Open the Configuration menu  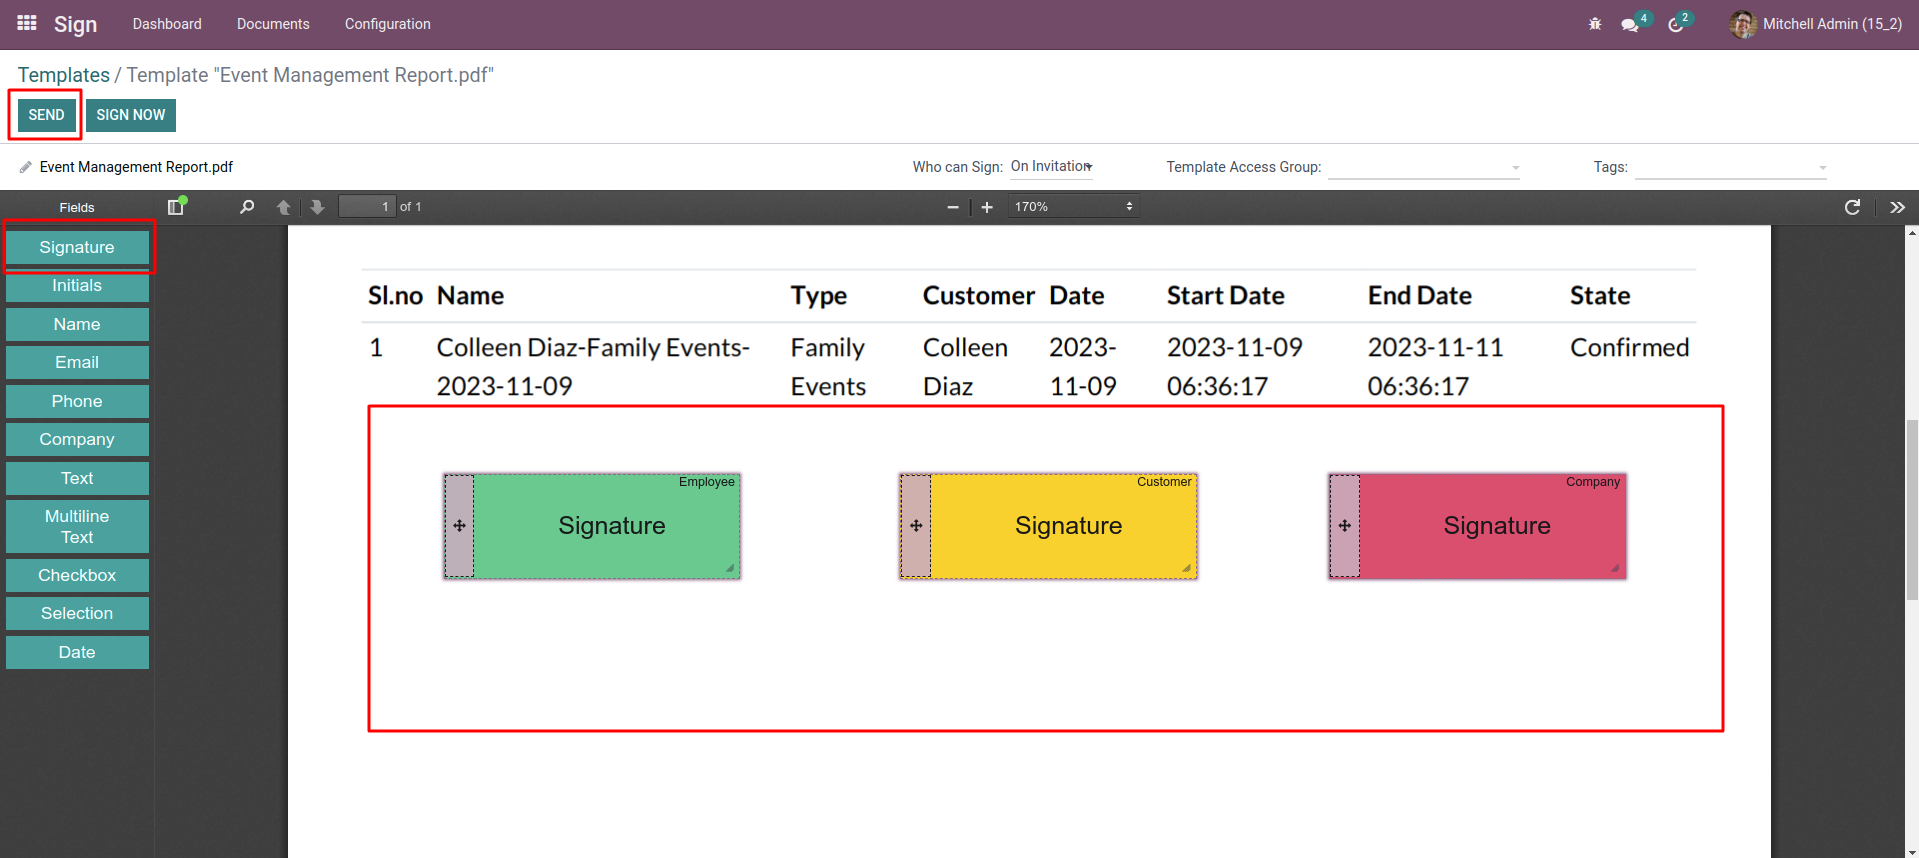click(388, 24)
